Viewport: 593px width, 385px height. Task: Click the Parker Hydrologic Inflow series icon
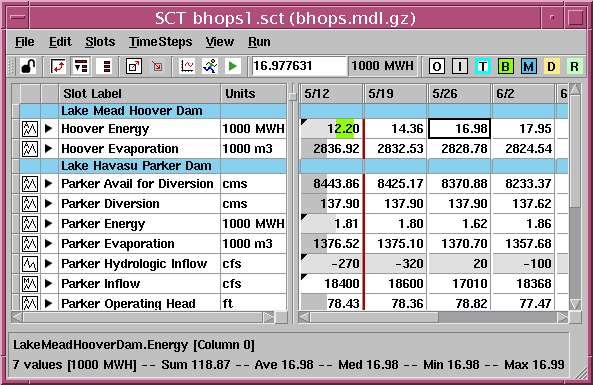click(x=30, y=264)
